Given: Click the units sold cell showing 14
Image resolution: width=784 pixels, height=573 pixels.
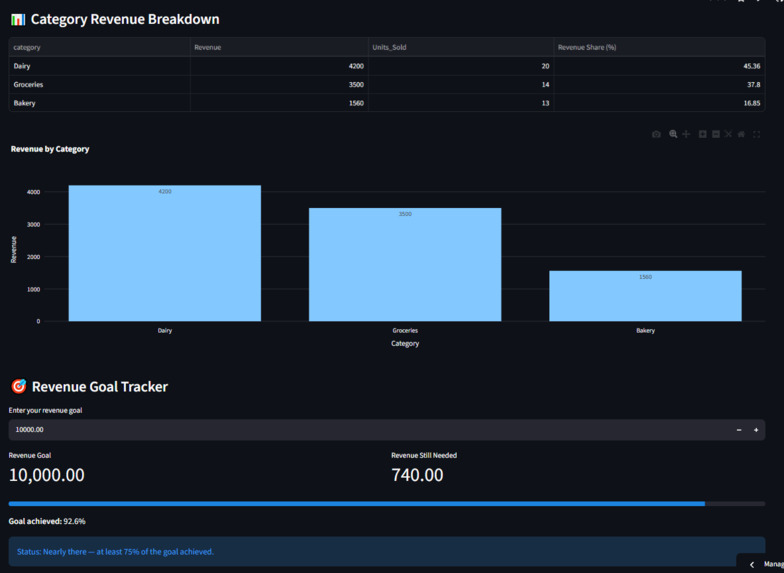Looking at the screenshot, I should (x=461, y=84).
